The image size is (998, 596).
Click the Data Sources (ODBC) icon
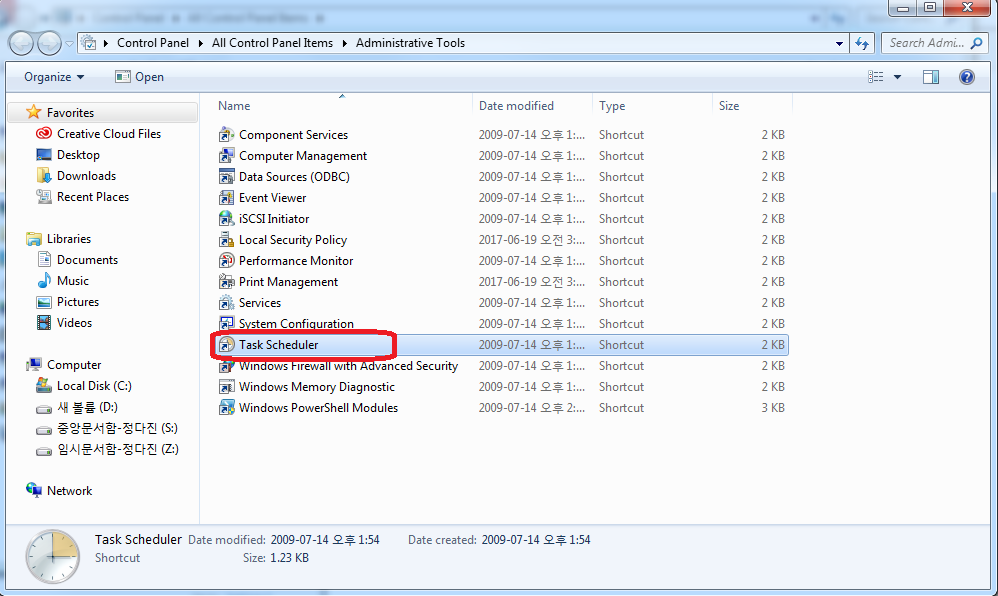(226, 177)
